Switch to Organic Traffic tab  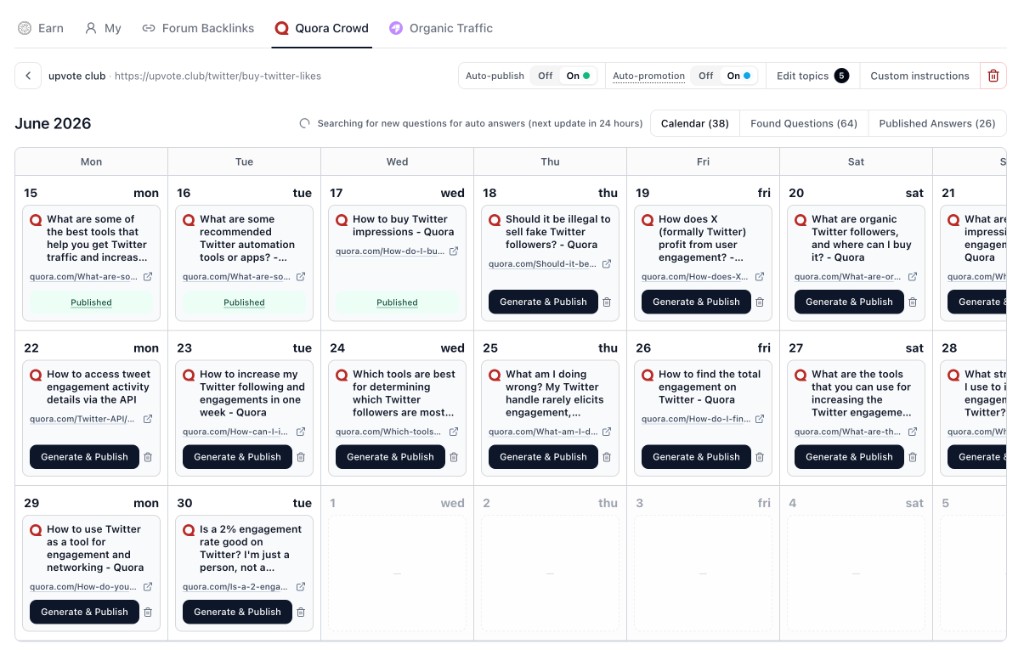click(x=441, y=28)
